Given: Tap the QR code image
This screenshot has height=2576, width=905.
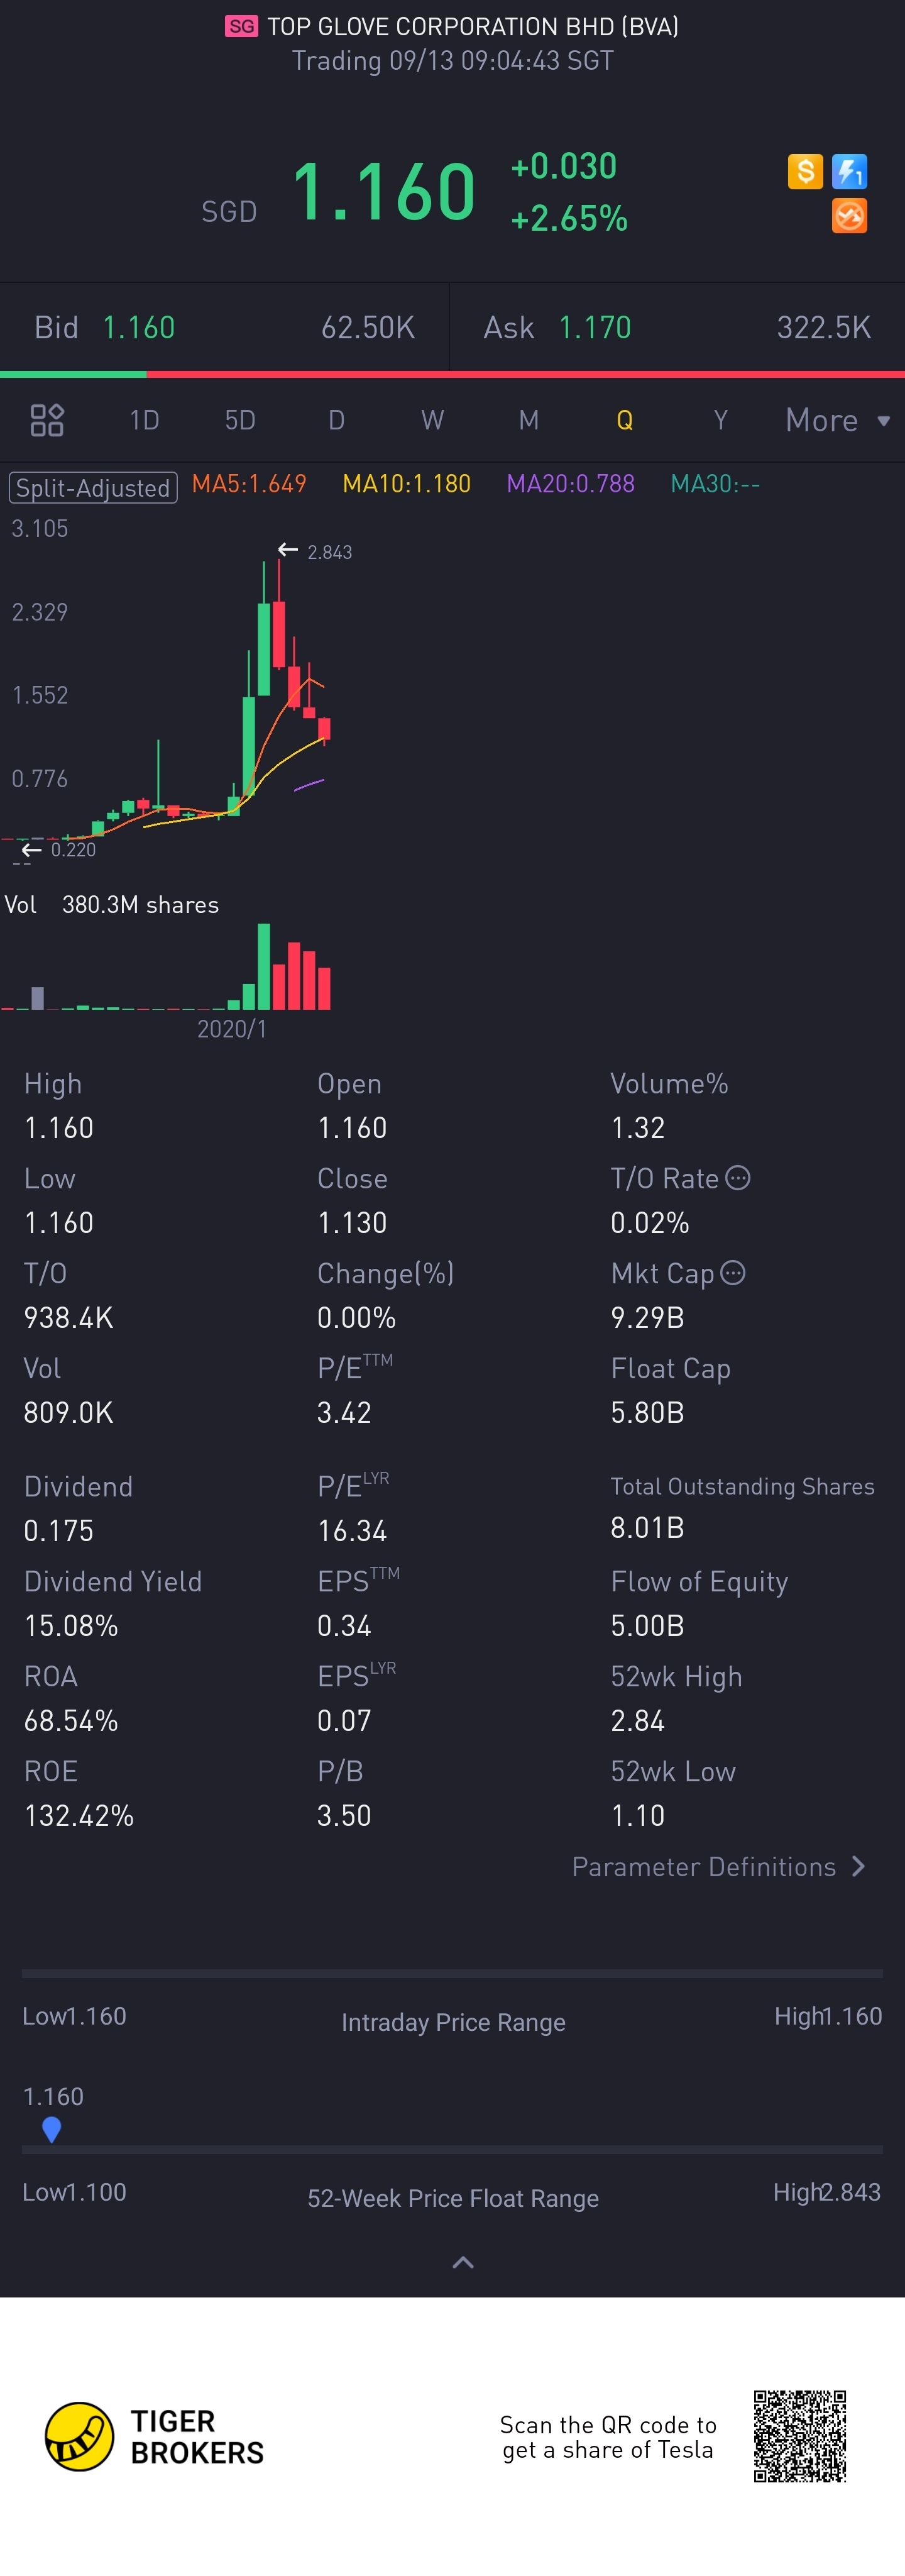Looking at the screenshot, I should [x=800, y=2437].
